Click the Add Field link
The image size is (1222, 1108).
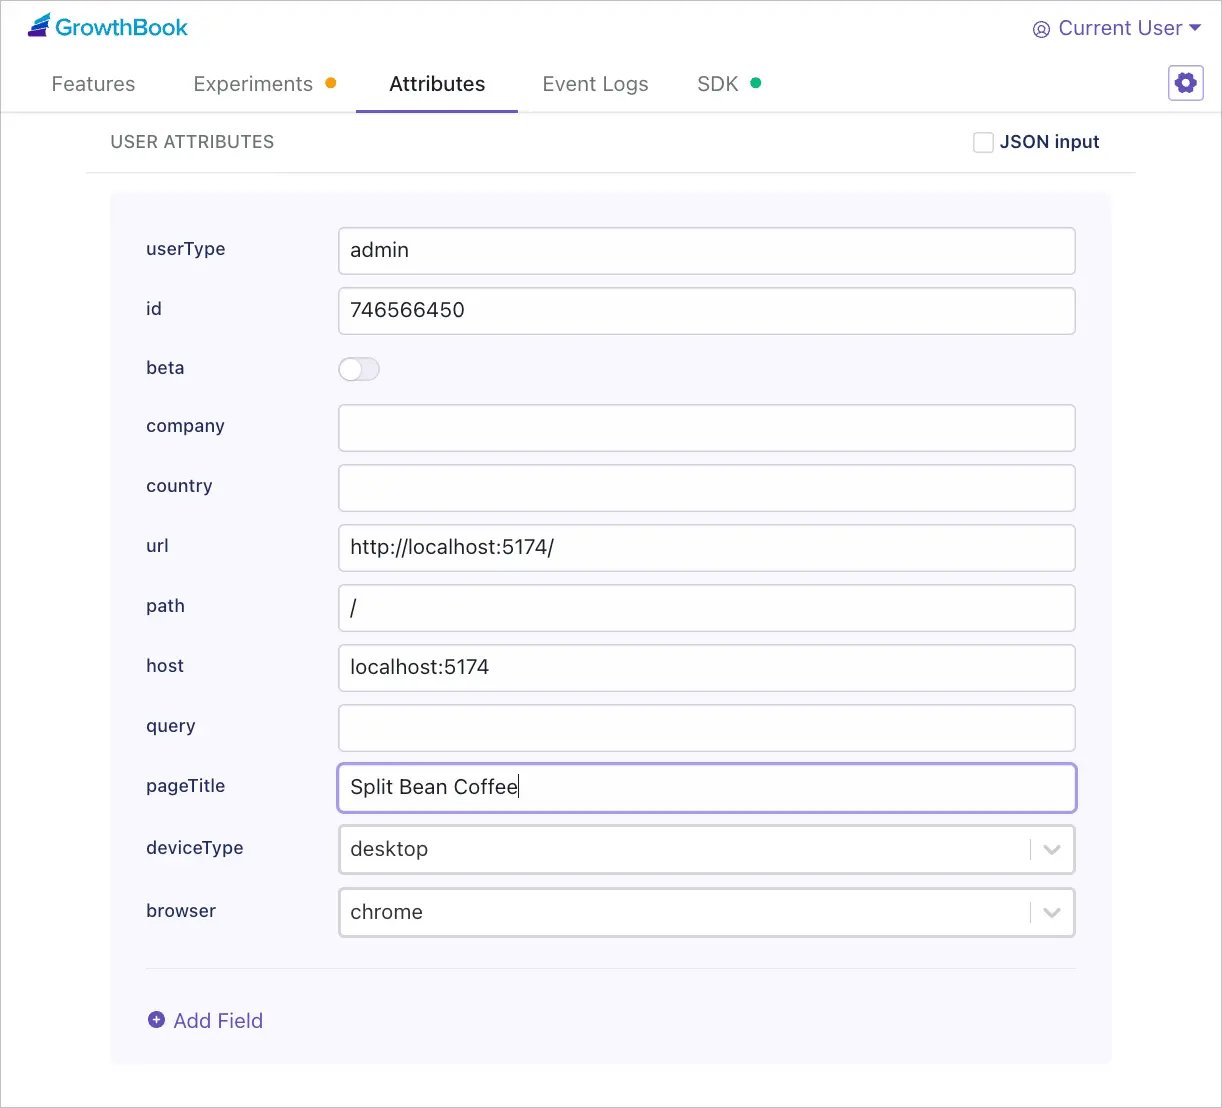point(205,1020)
